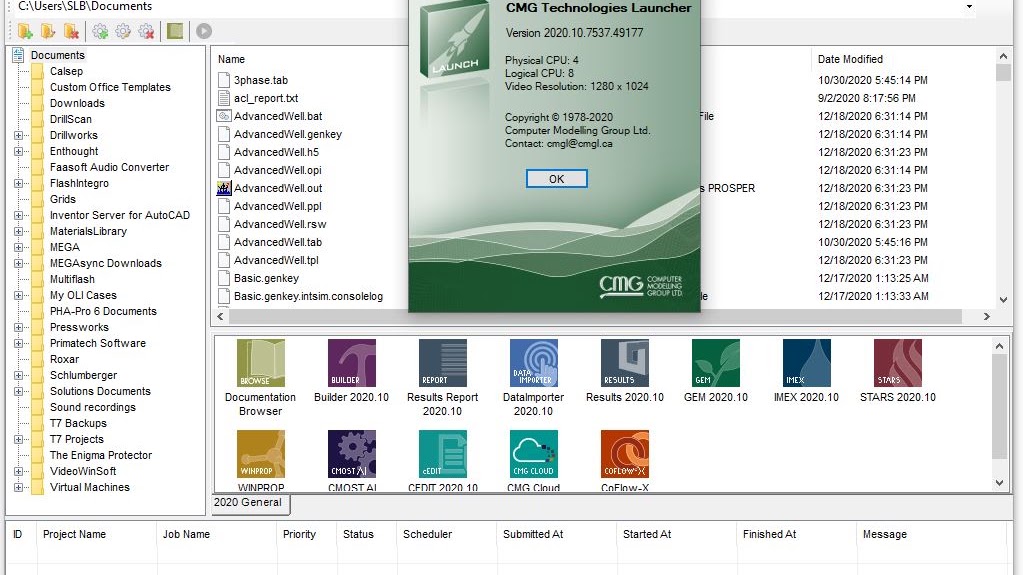Viewport: 1023px width, 575px height.
Task: Select the acl_report.txt file
Action: tap(266, 98)
